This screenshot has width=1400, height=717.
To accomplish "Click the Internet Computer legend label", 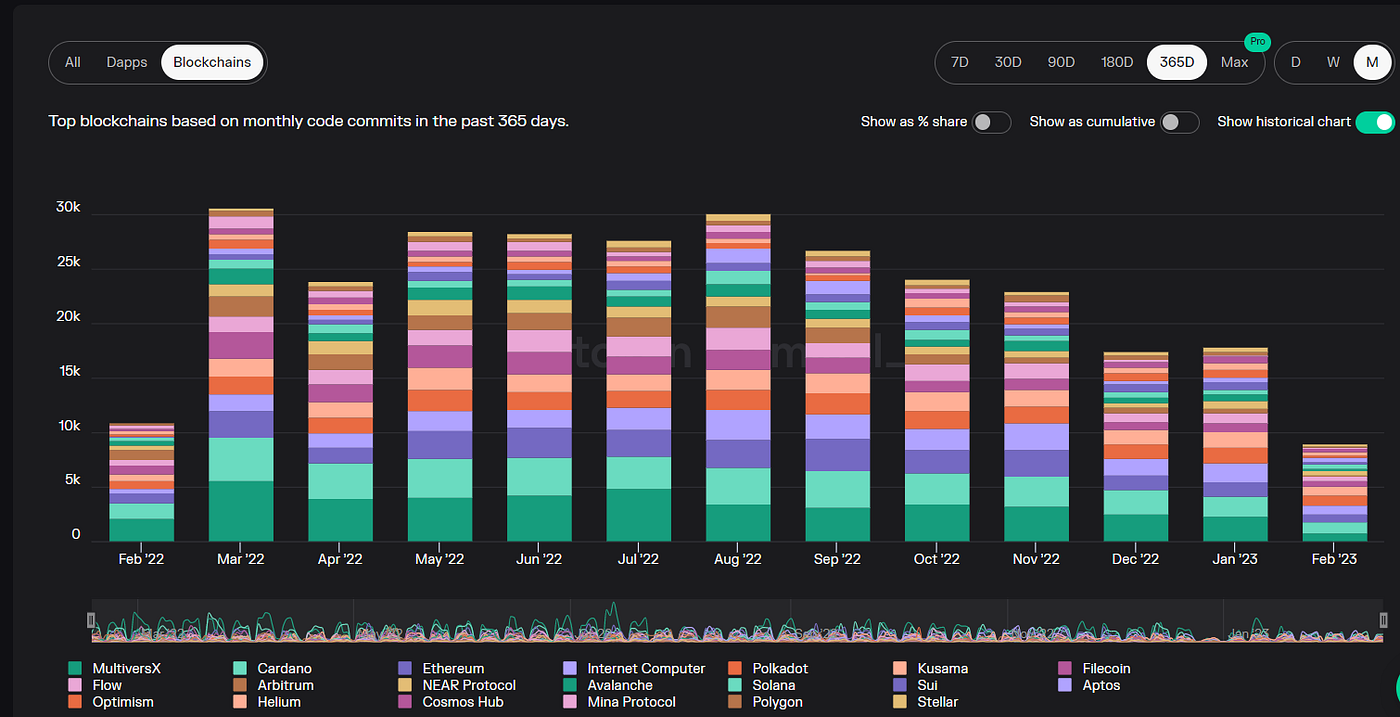I will click(x=646, y=668).
